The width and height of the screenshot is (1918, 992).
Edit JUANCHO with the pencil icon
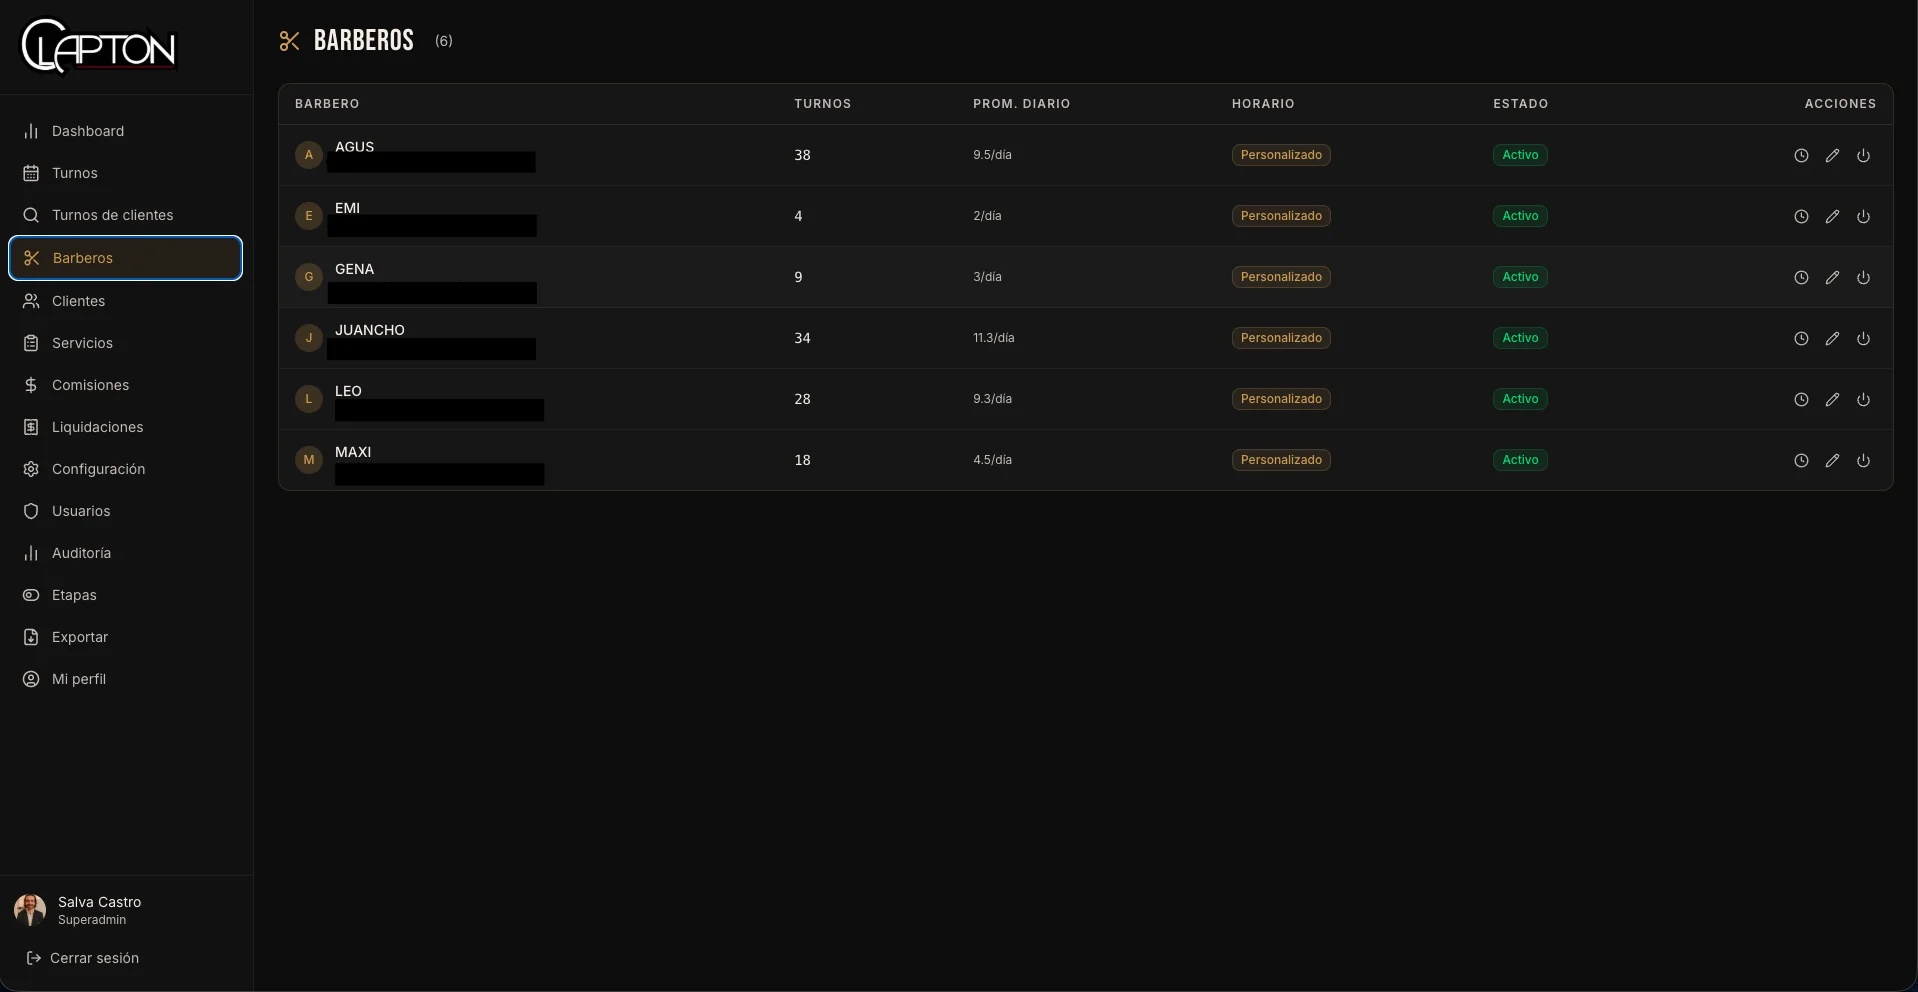(1832, 339)
